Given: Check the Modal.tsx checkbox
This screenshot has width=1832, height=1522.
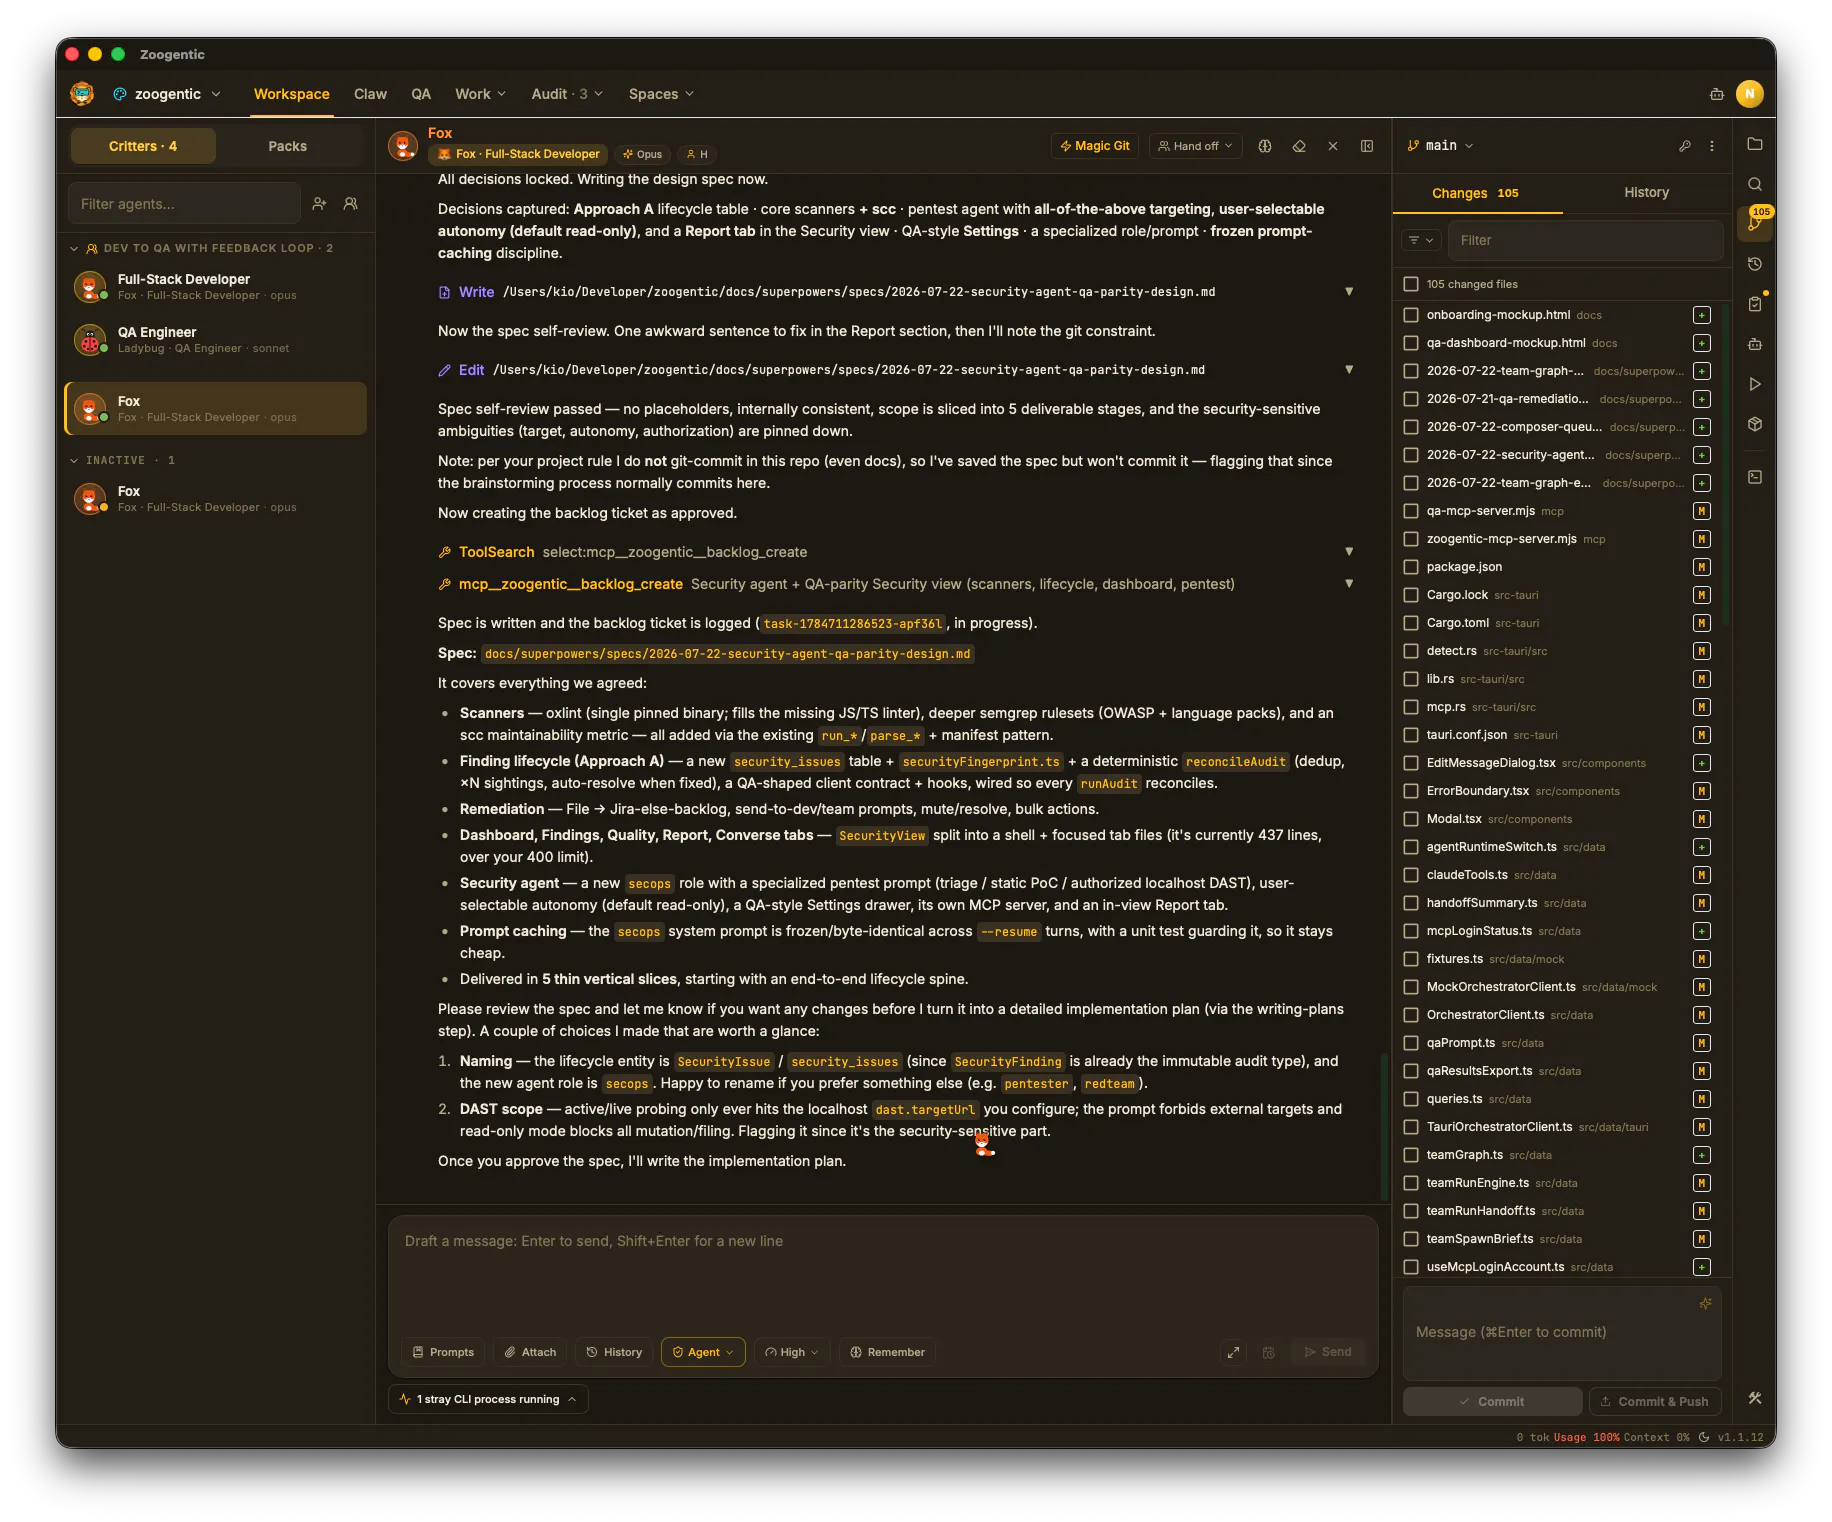Looking at the screenshot, I should (x=1411, y=819).
